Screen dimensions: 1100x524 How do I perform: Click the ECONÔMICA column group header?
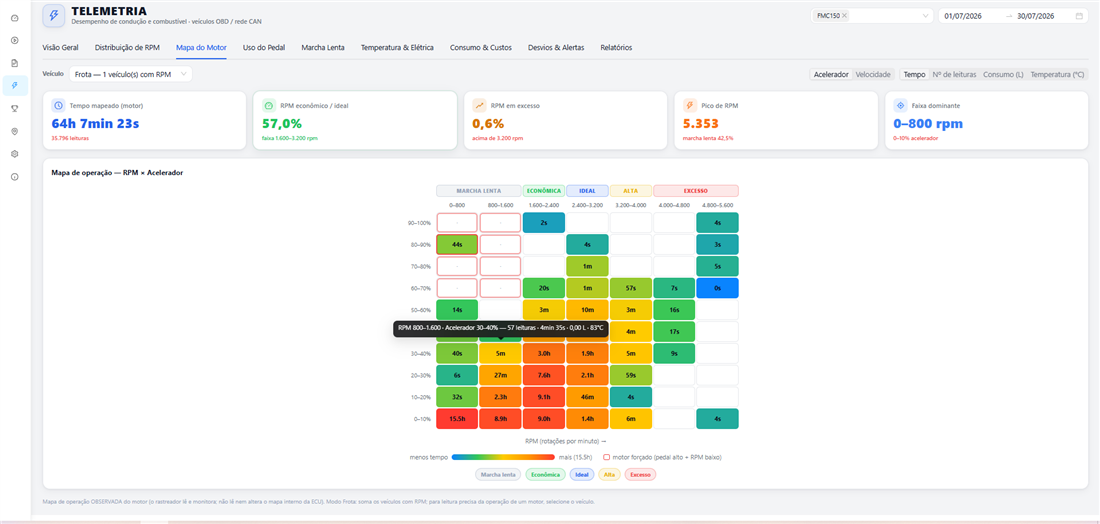tap(544, 190)
